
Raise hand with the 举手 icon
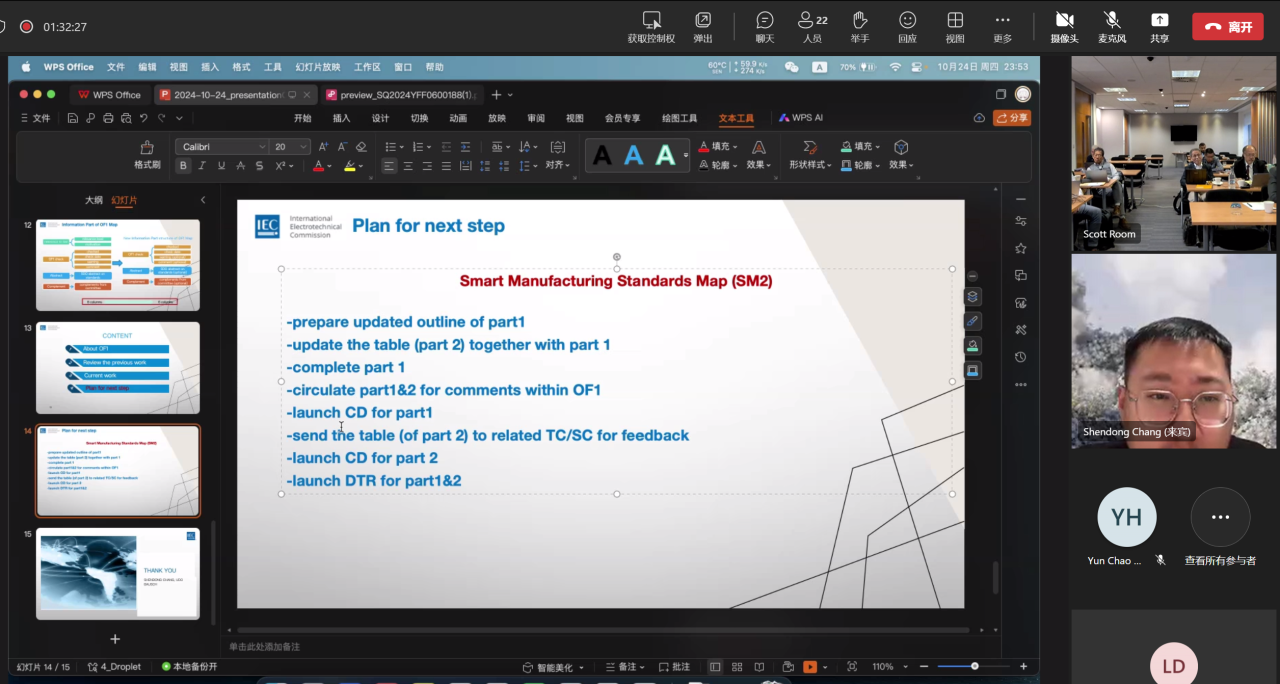click(859, 21)
